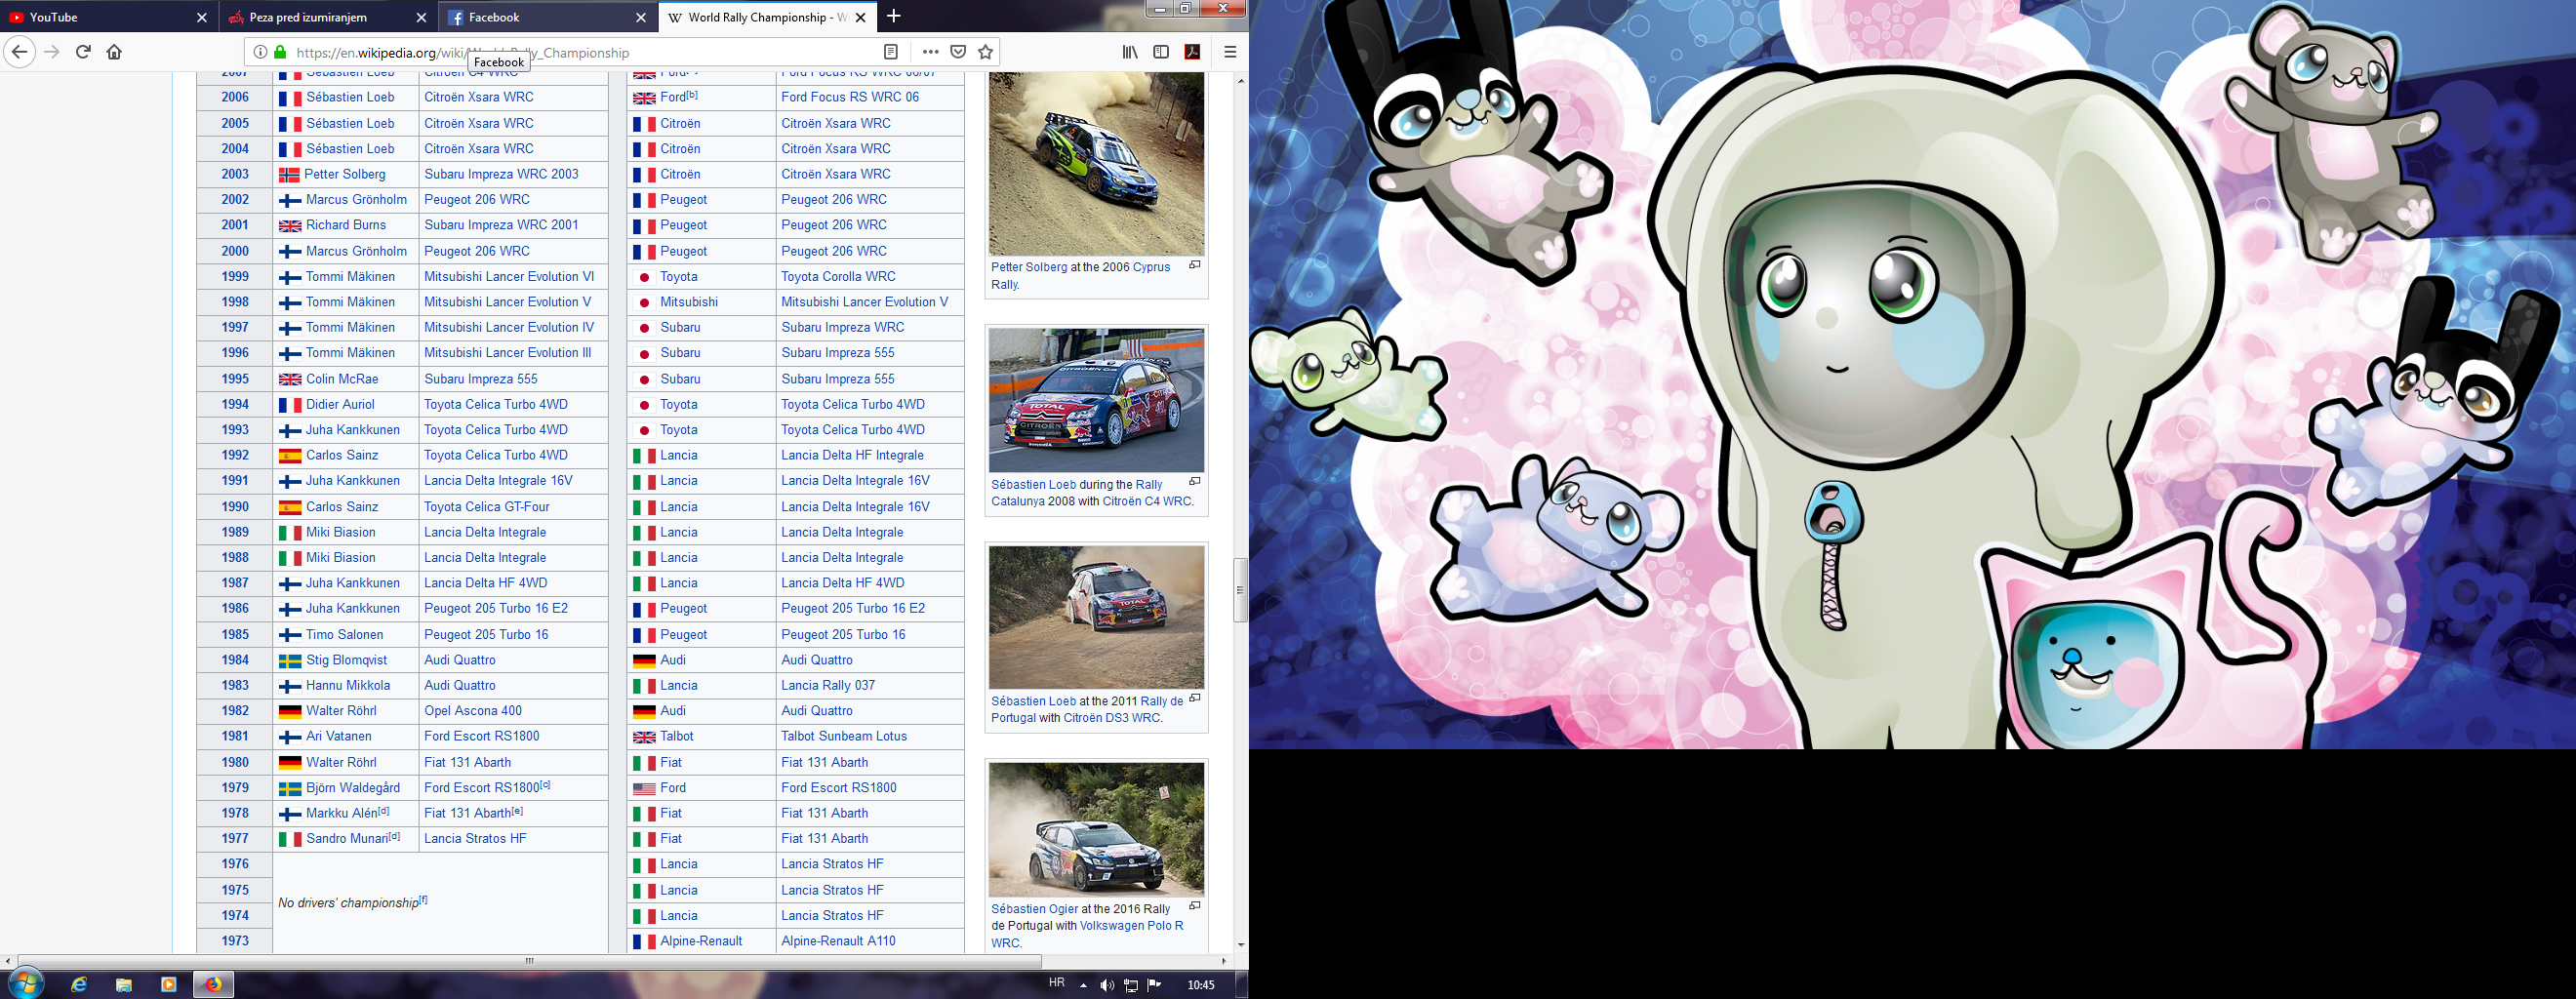This screenshot has width=2576, height=999.
Task: Enlarge the Ogier 2016 Rally de Portugal image
Action: (1194, 906)
